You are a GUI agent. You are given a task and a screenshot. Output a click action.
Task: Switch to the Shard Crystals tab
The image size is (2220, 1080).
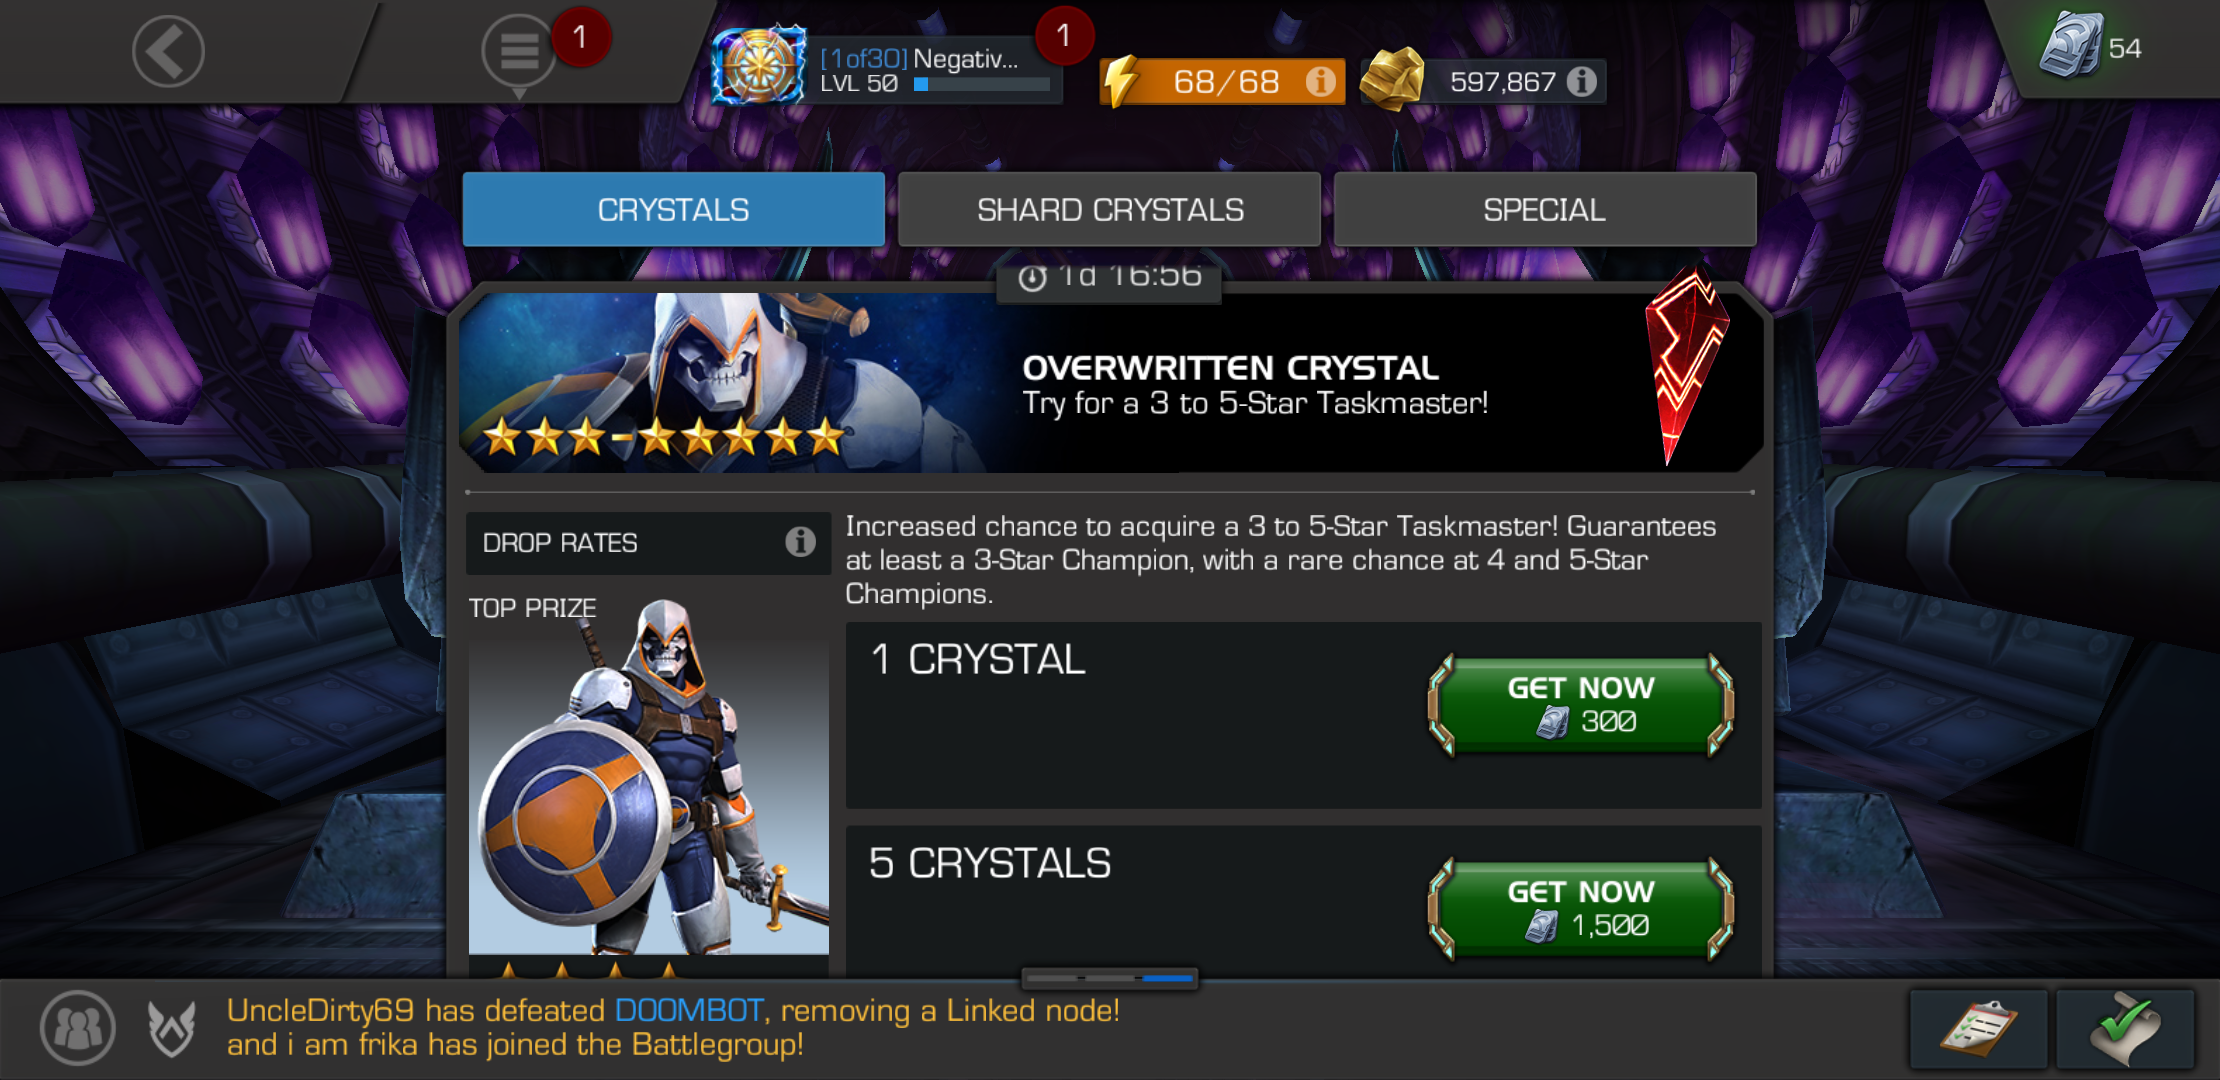pyautogui.click(x=1109, y=209)
